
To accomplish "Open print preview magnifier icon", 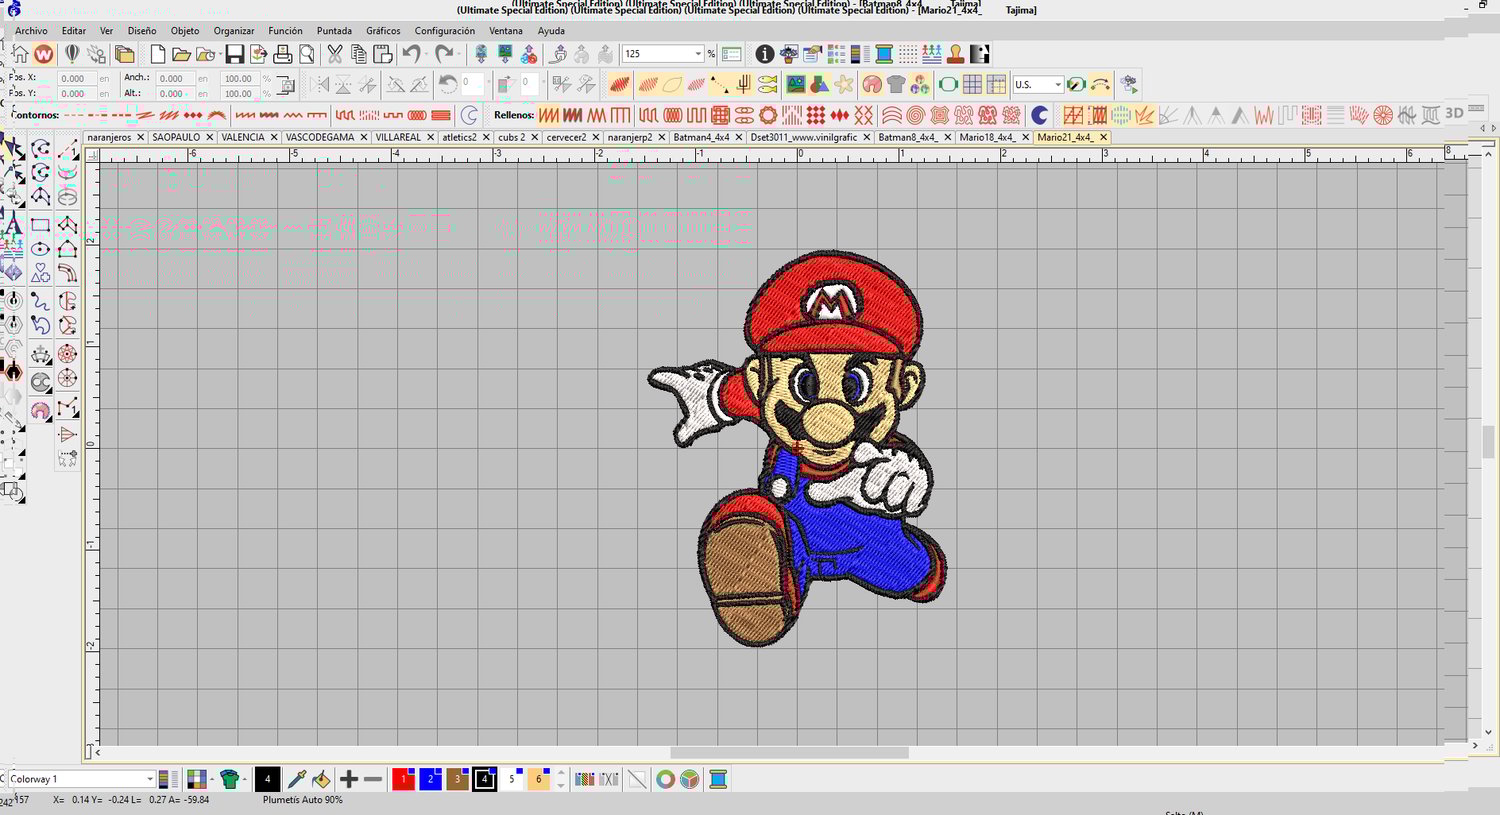I will [307, 54].
